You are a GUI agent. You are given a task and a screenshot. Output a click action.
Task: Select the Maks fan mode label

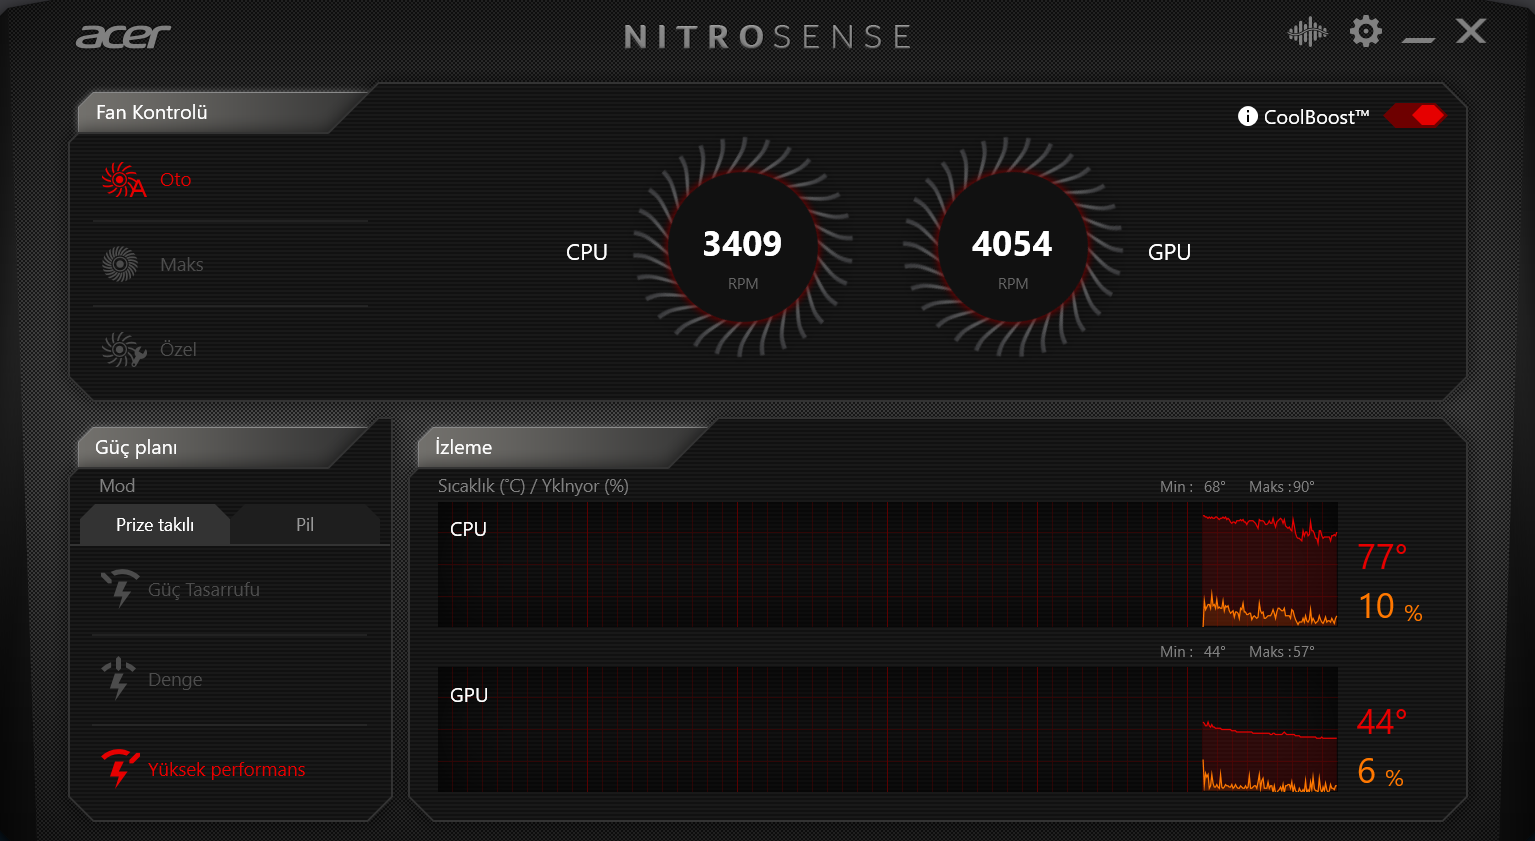[182, 265]
